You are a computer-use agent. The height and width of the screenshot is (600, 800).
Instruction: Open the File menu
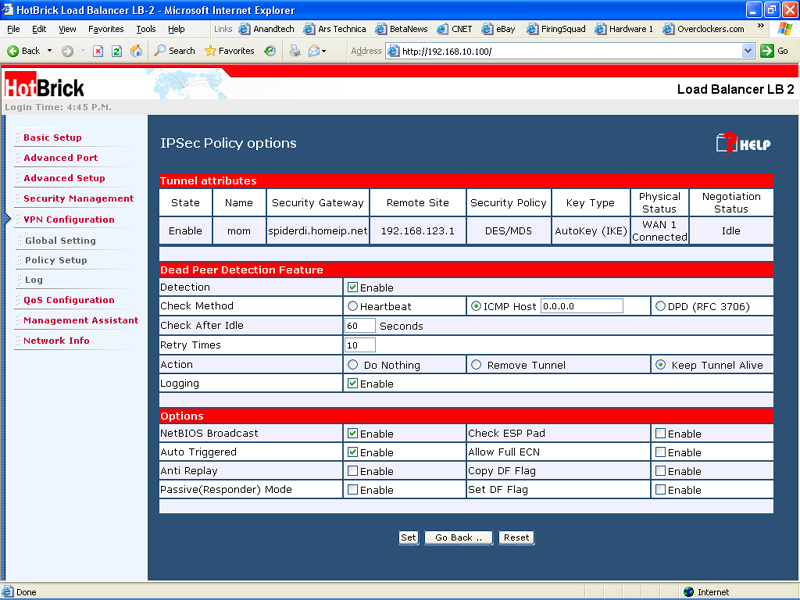pos(14,29)
